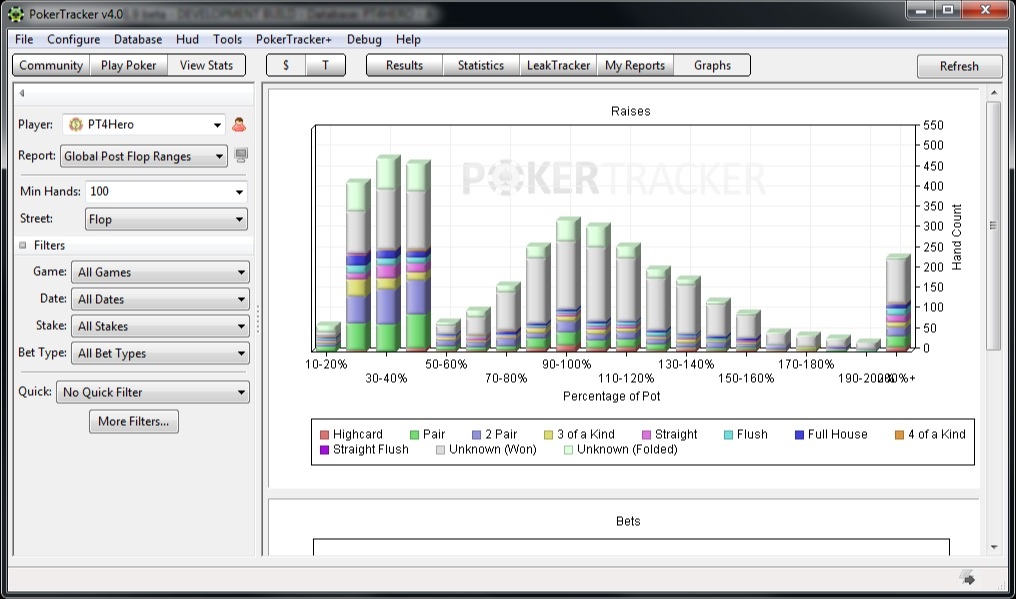Viewport: 1016px width, 599px height.
Task: Click the 30-40% axis label
Action: 386,379
